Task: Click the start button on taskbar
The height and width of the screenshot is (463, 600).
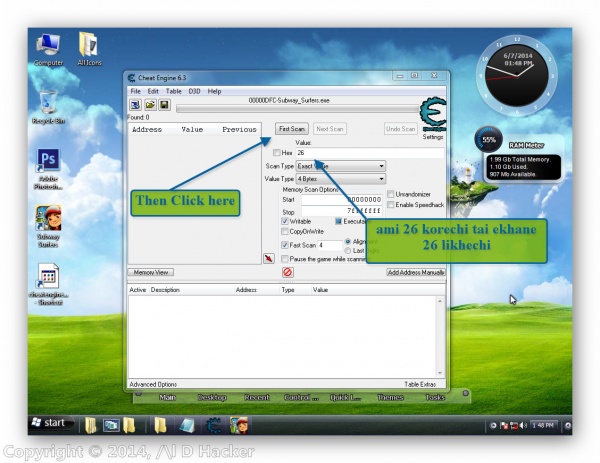Action: [51, 423]
